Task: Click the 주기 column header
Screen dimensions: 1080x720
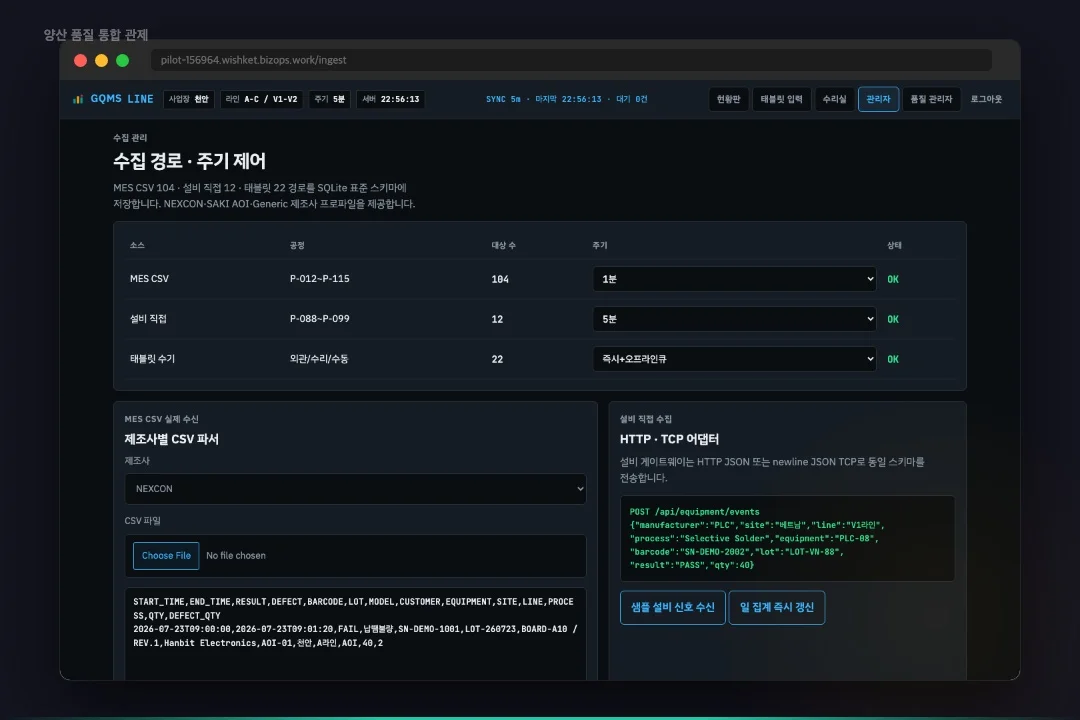Action: pos(599,245)
